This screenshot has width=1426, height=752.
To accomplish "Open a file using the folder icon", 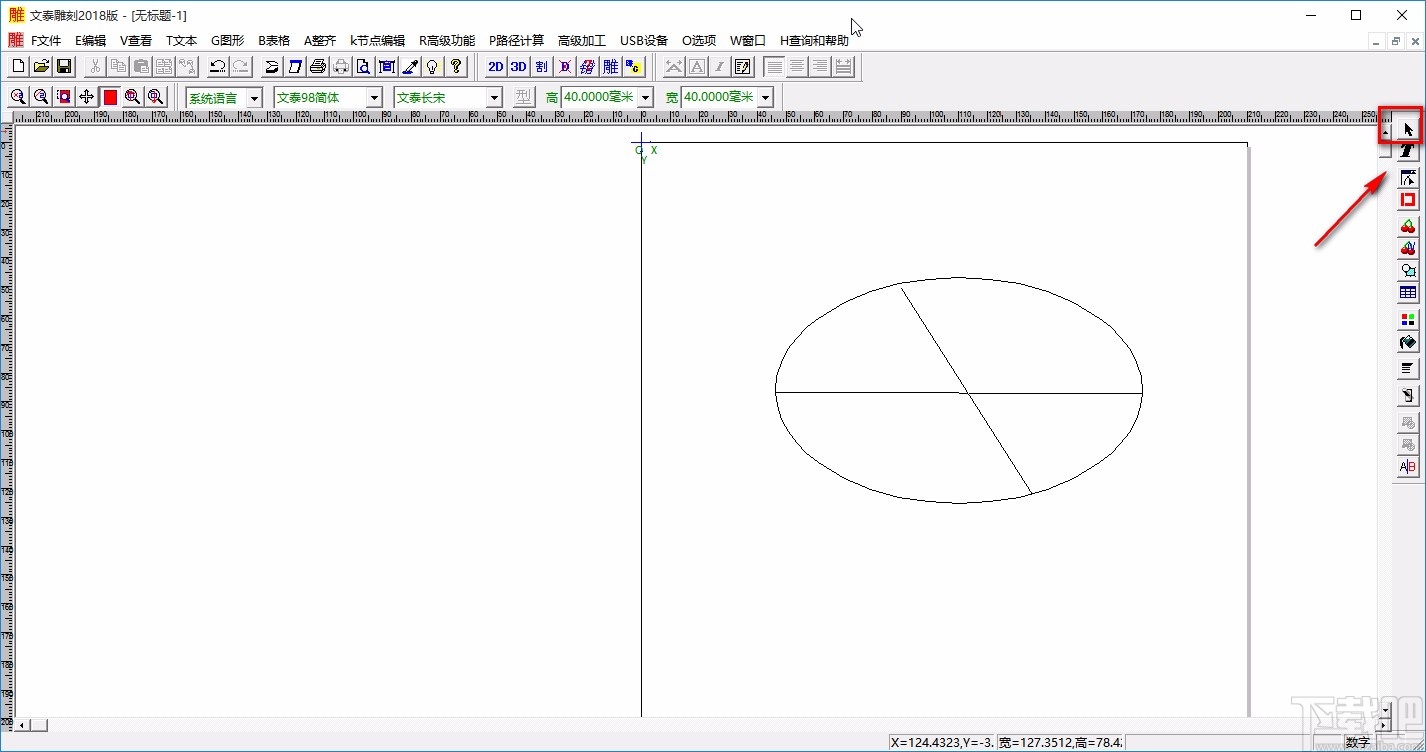I will tap(41, 67).
